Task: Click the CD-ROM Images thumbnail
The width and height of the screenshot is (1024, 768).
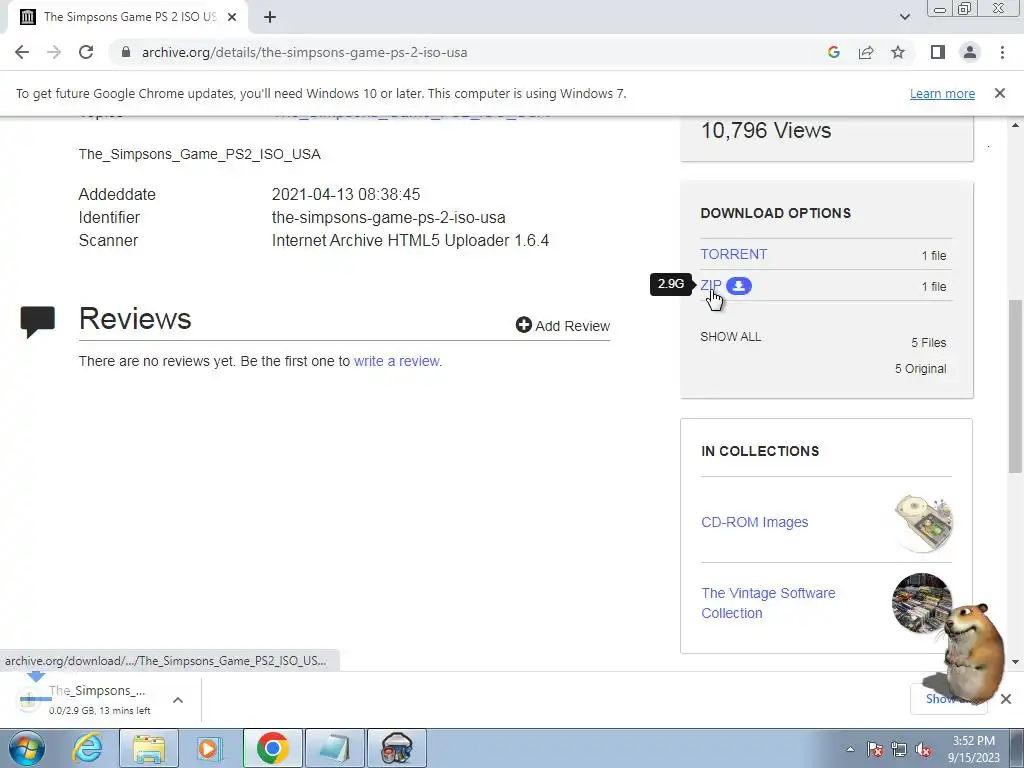Action: [923, 523]
